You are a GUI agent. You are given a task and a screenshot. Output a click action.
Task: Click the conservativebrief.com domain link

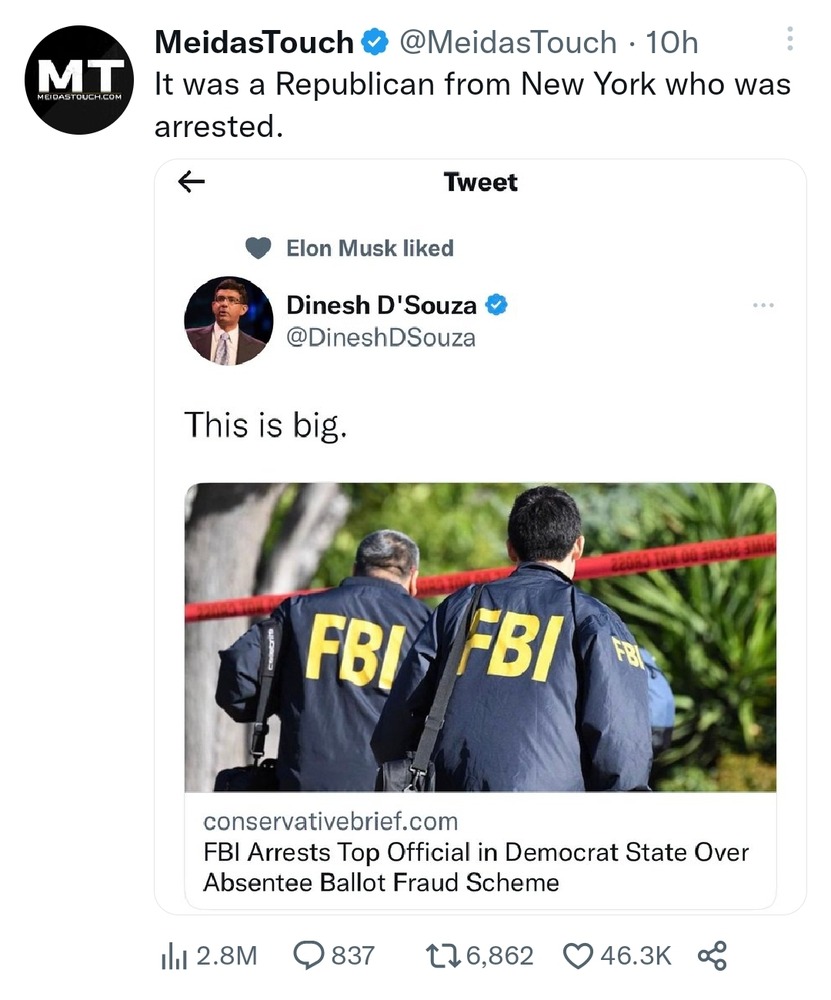pos(330,822)
